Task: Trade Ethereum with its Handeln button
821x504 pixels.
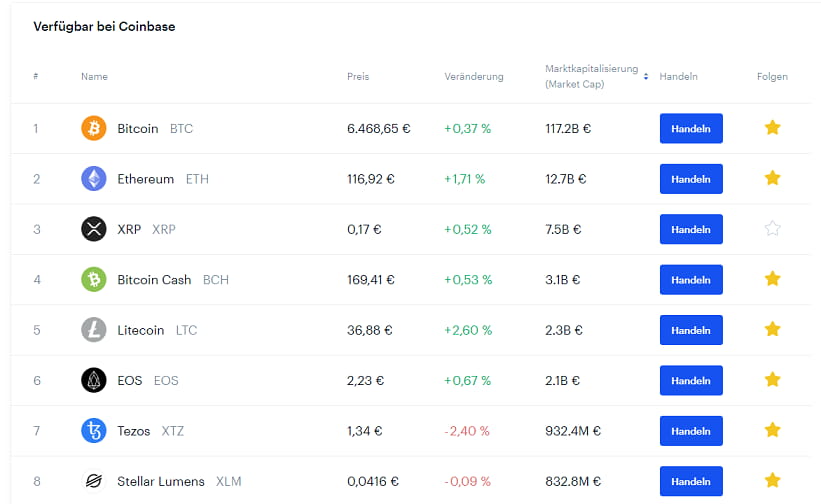Action: [691, 179]
